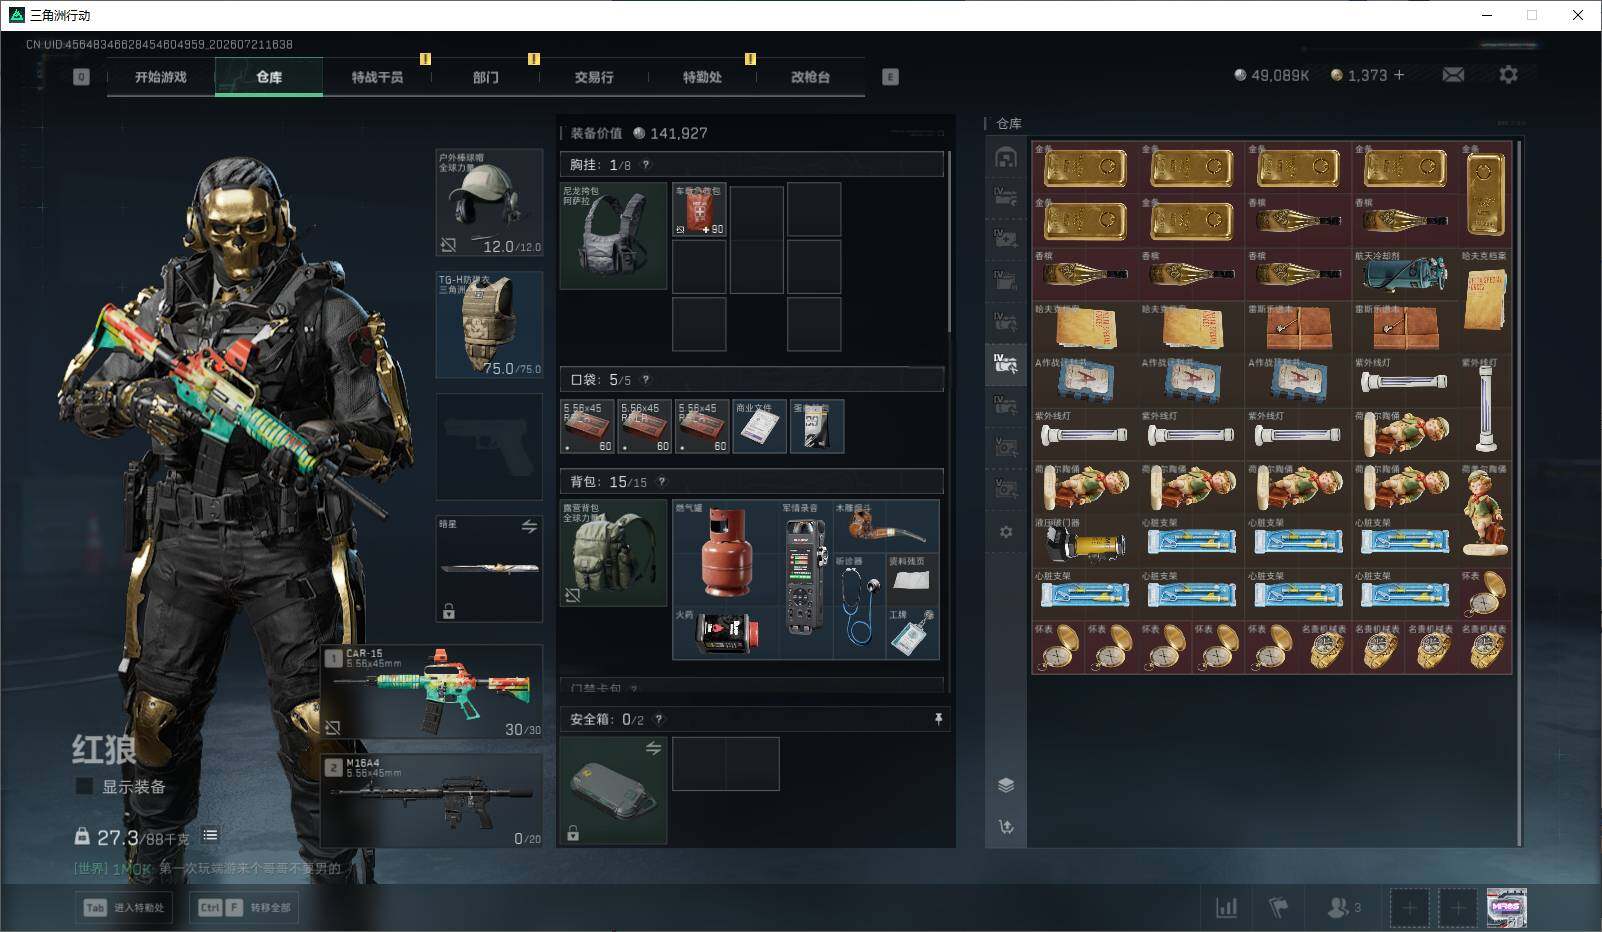Select the 户外棒球帽 helmet slot
Screen dimensions: 1602x932
pos(489,203)
